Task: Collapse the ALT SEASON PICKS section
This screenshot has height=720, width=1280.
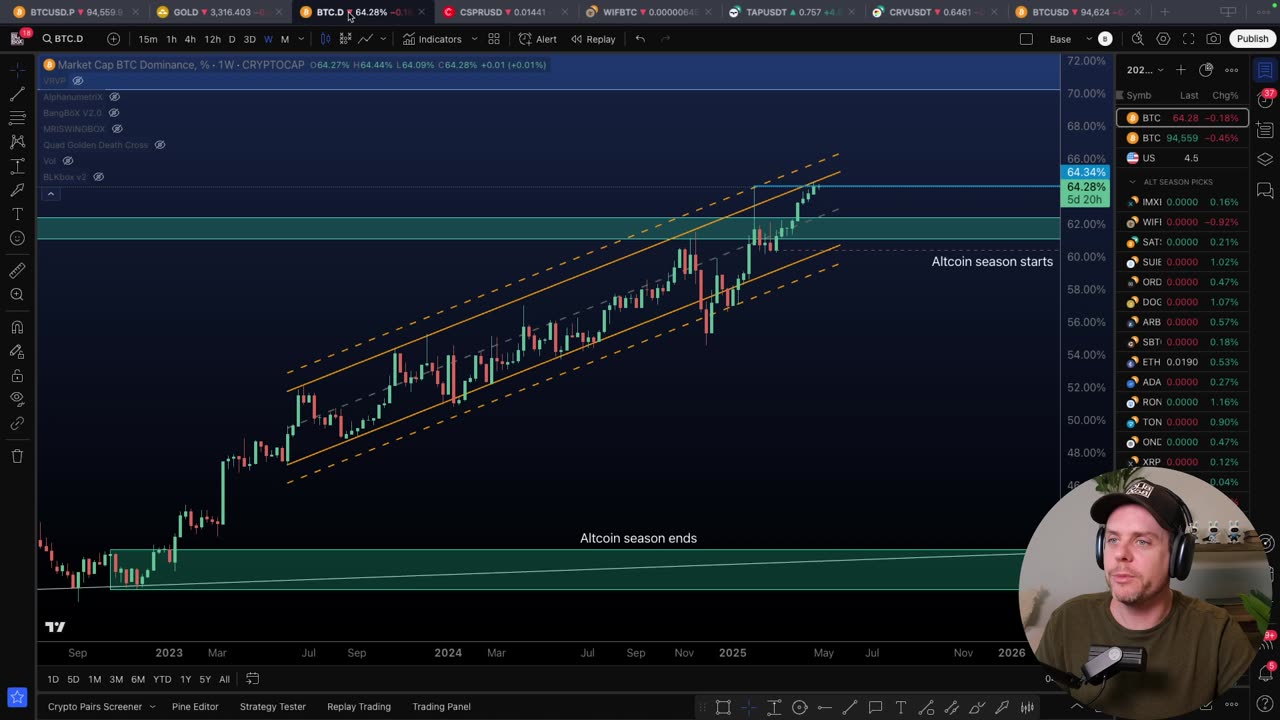Action: tap(1132, 182)
